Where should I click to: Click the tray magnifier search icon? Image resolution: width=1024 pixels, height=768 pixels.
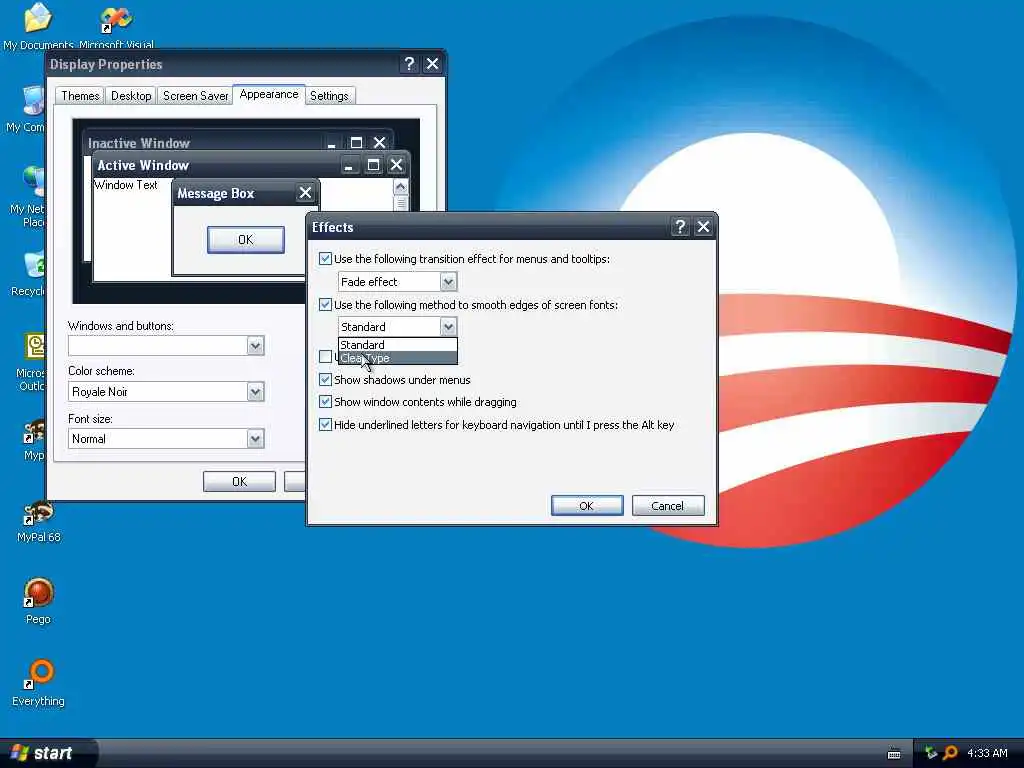click(x=950, y=754)
